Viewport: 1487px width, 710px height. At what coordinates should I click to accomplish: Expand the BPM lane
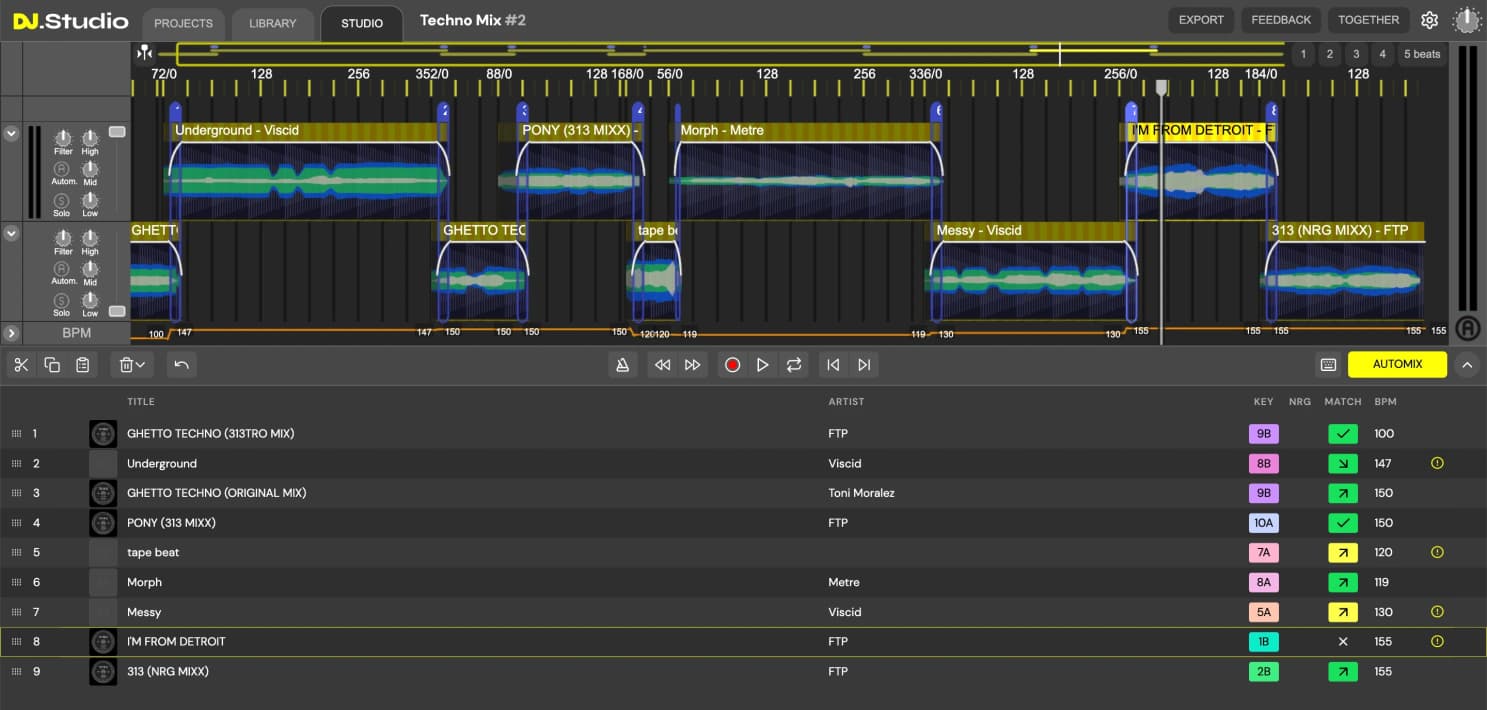click(x=11, y=333)
